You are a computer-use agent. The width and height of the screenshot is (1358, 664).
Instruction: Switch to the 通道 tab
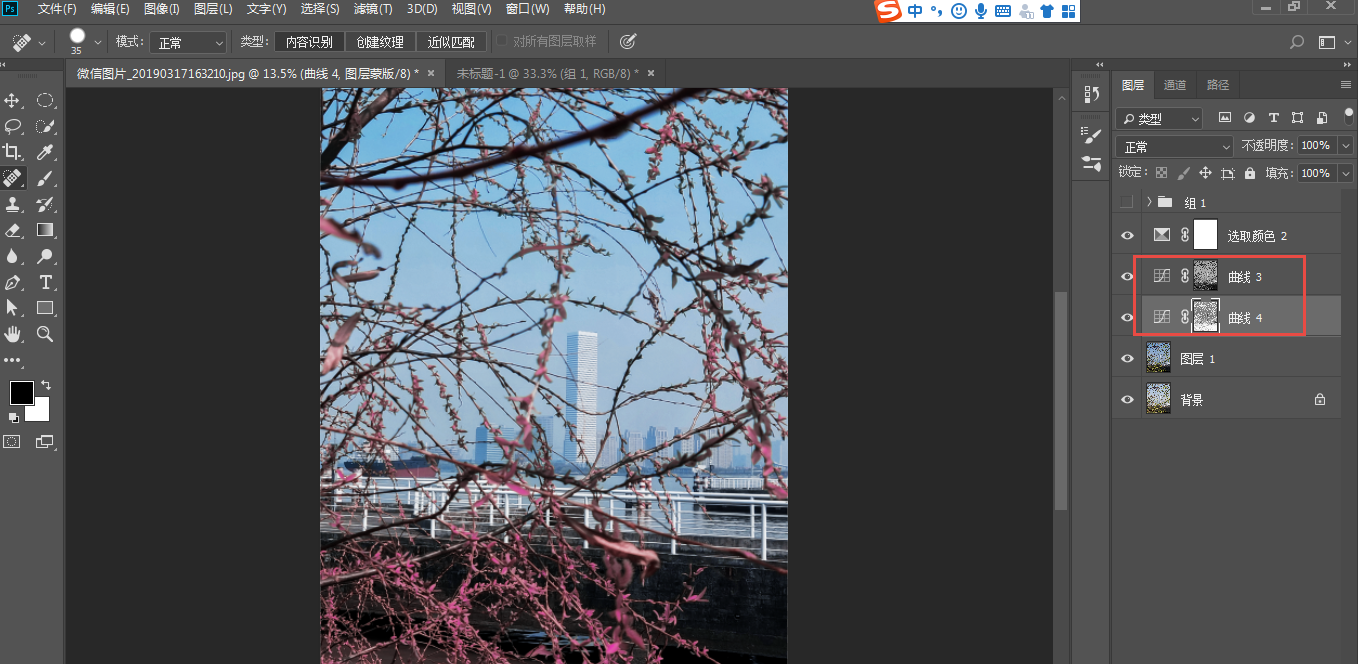point(1175,85)
